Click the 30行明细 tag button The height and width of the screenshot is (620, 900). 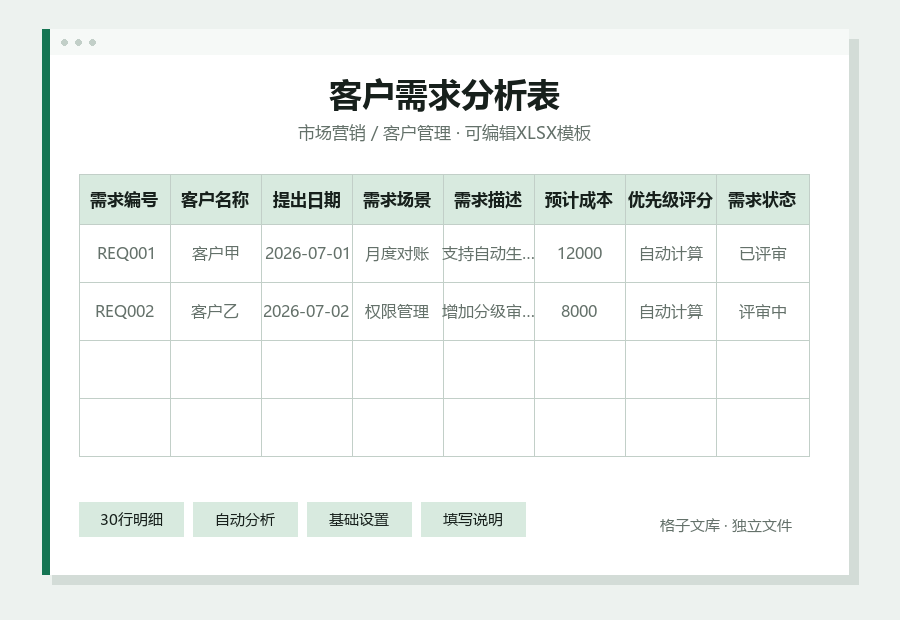tap(131, 520)
